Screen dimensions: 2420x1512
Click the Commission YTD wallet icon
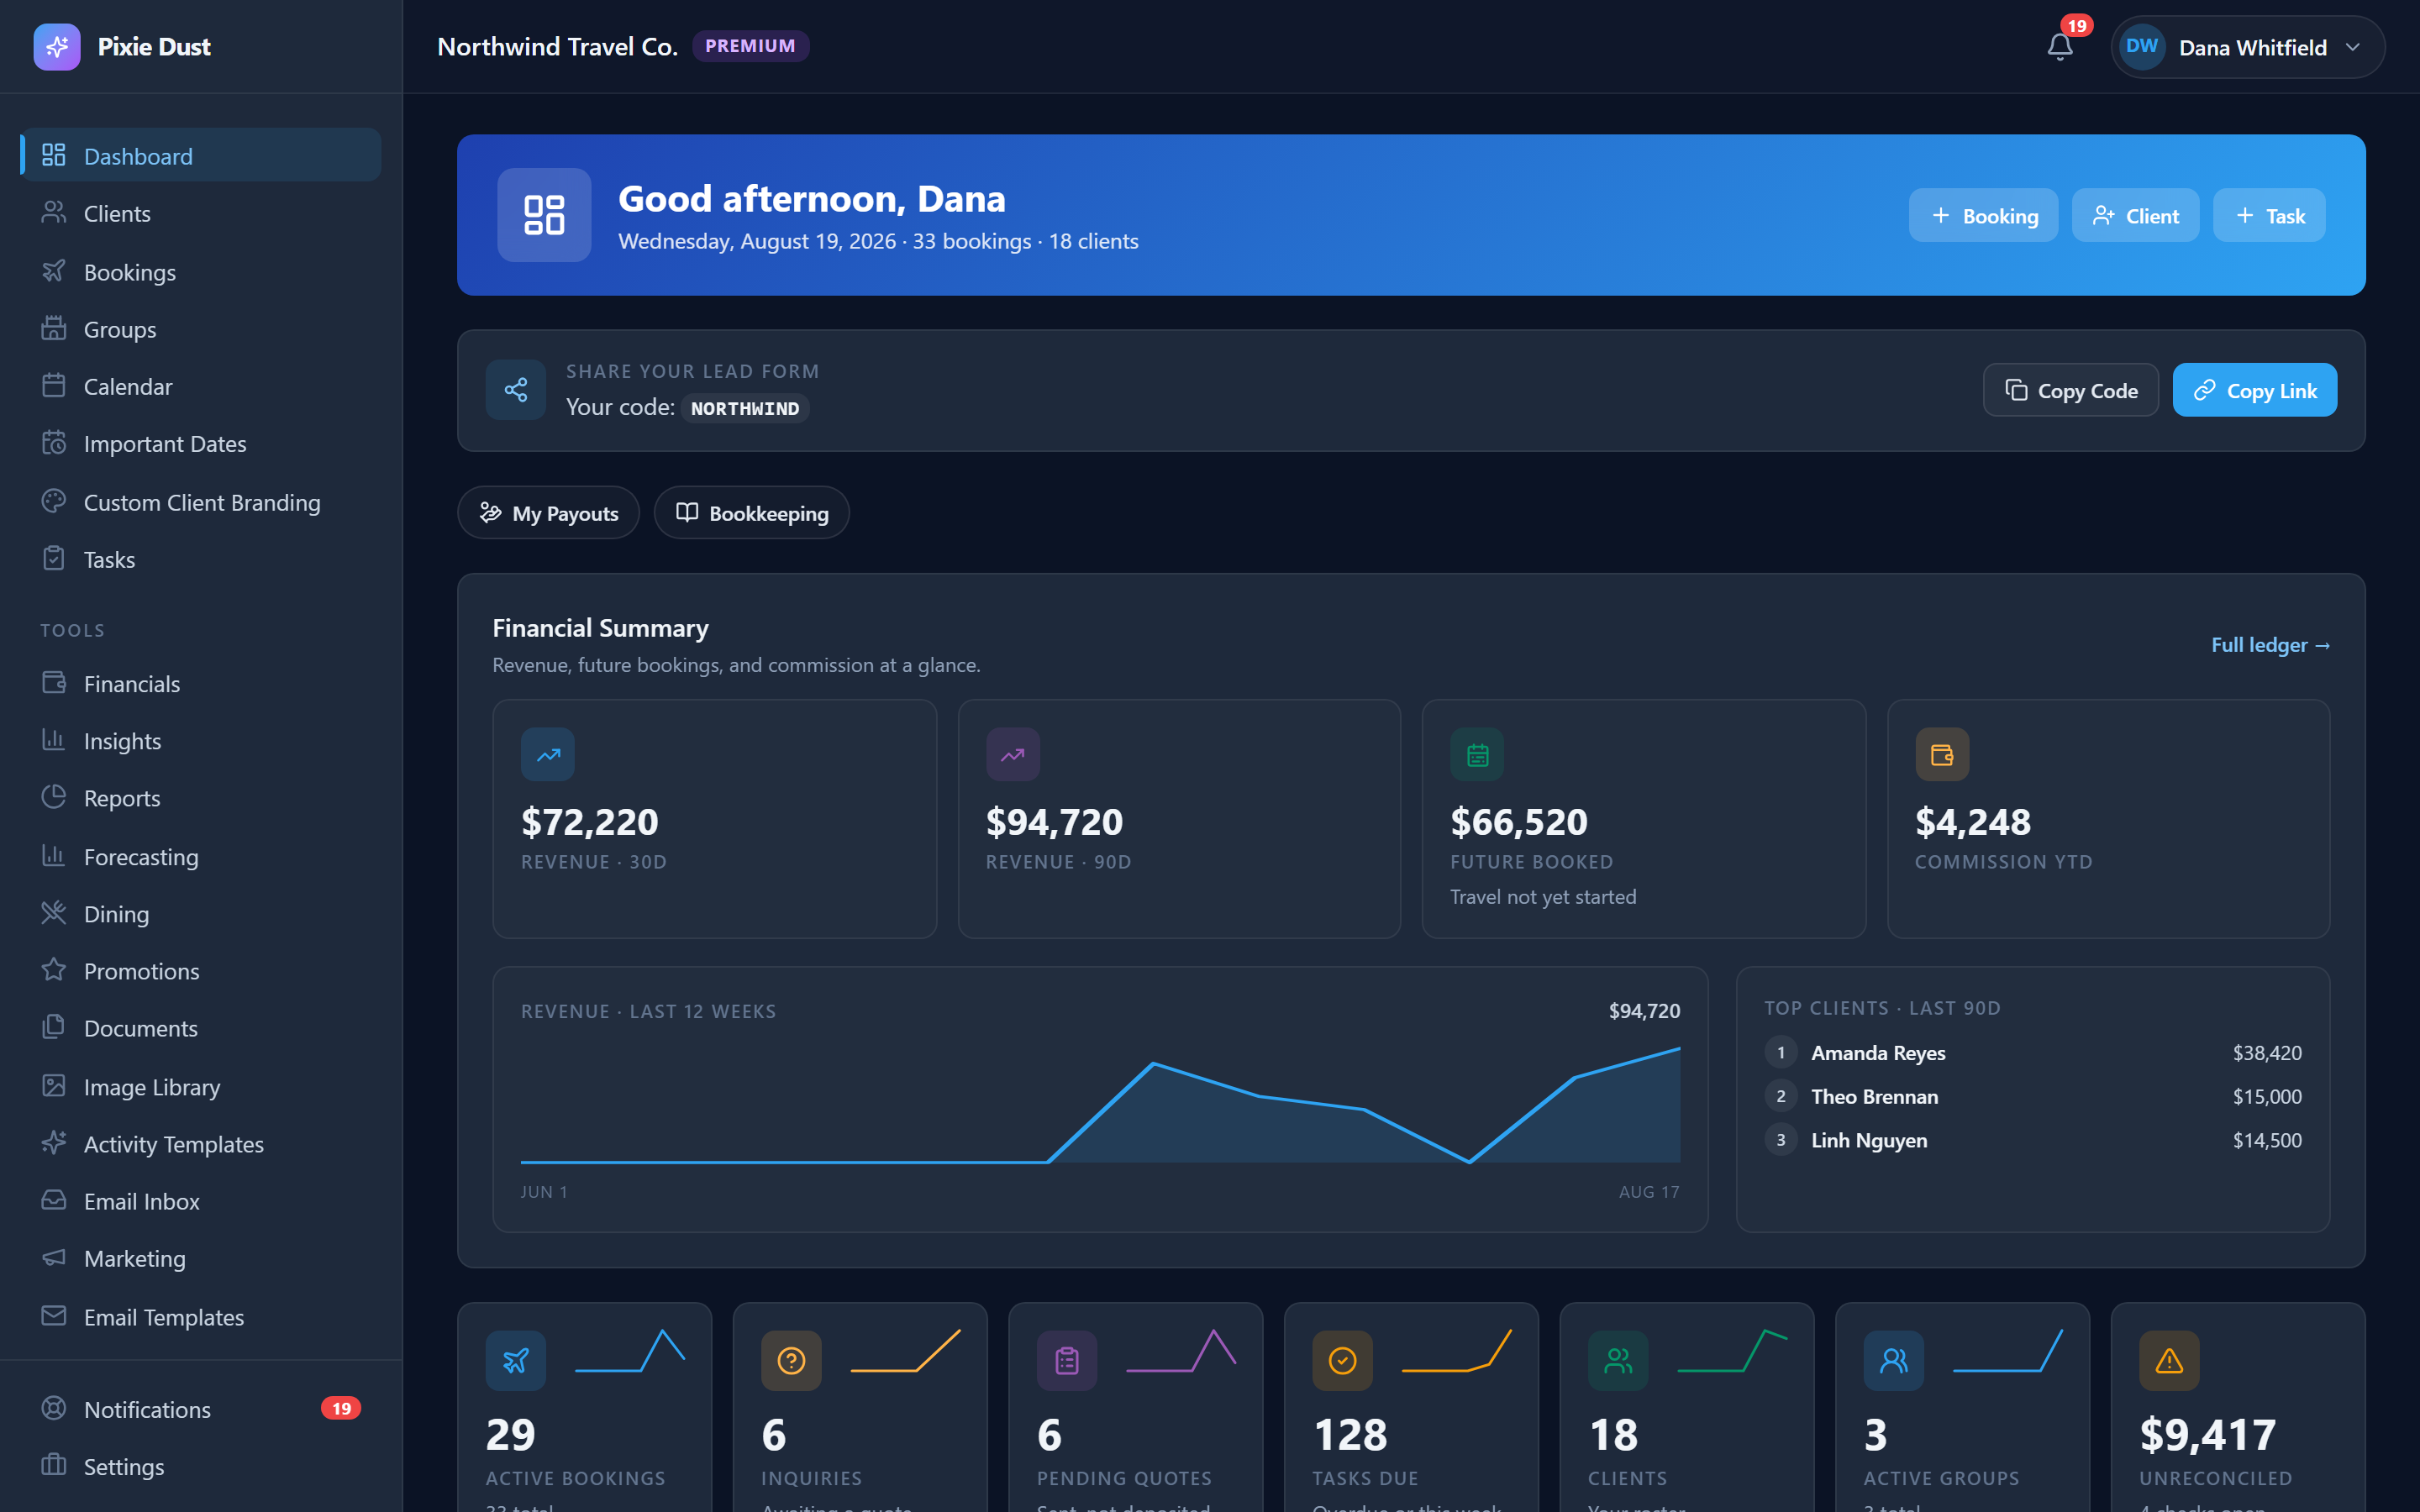(1942, 755)
